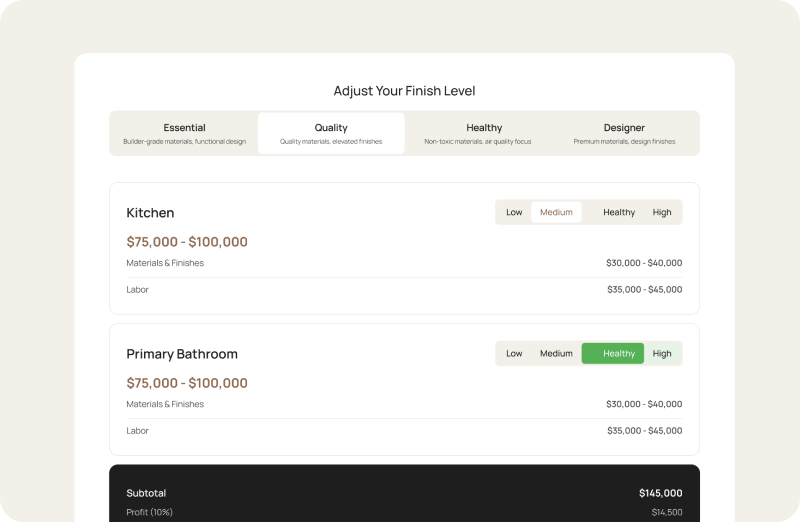Set Primary Bathroom finish to High
The width and height of the screenshot is (800, 522).
(662, 354)
